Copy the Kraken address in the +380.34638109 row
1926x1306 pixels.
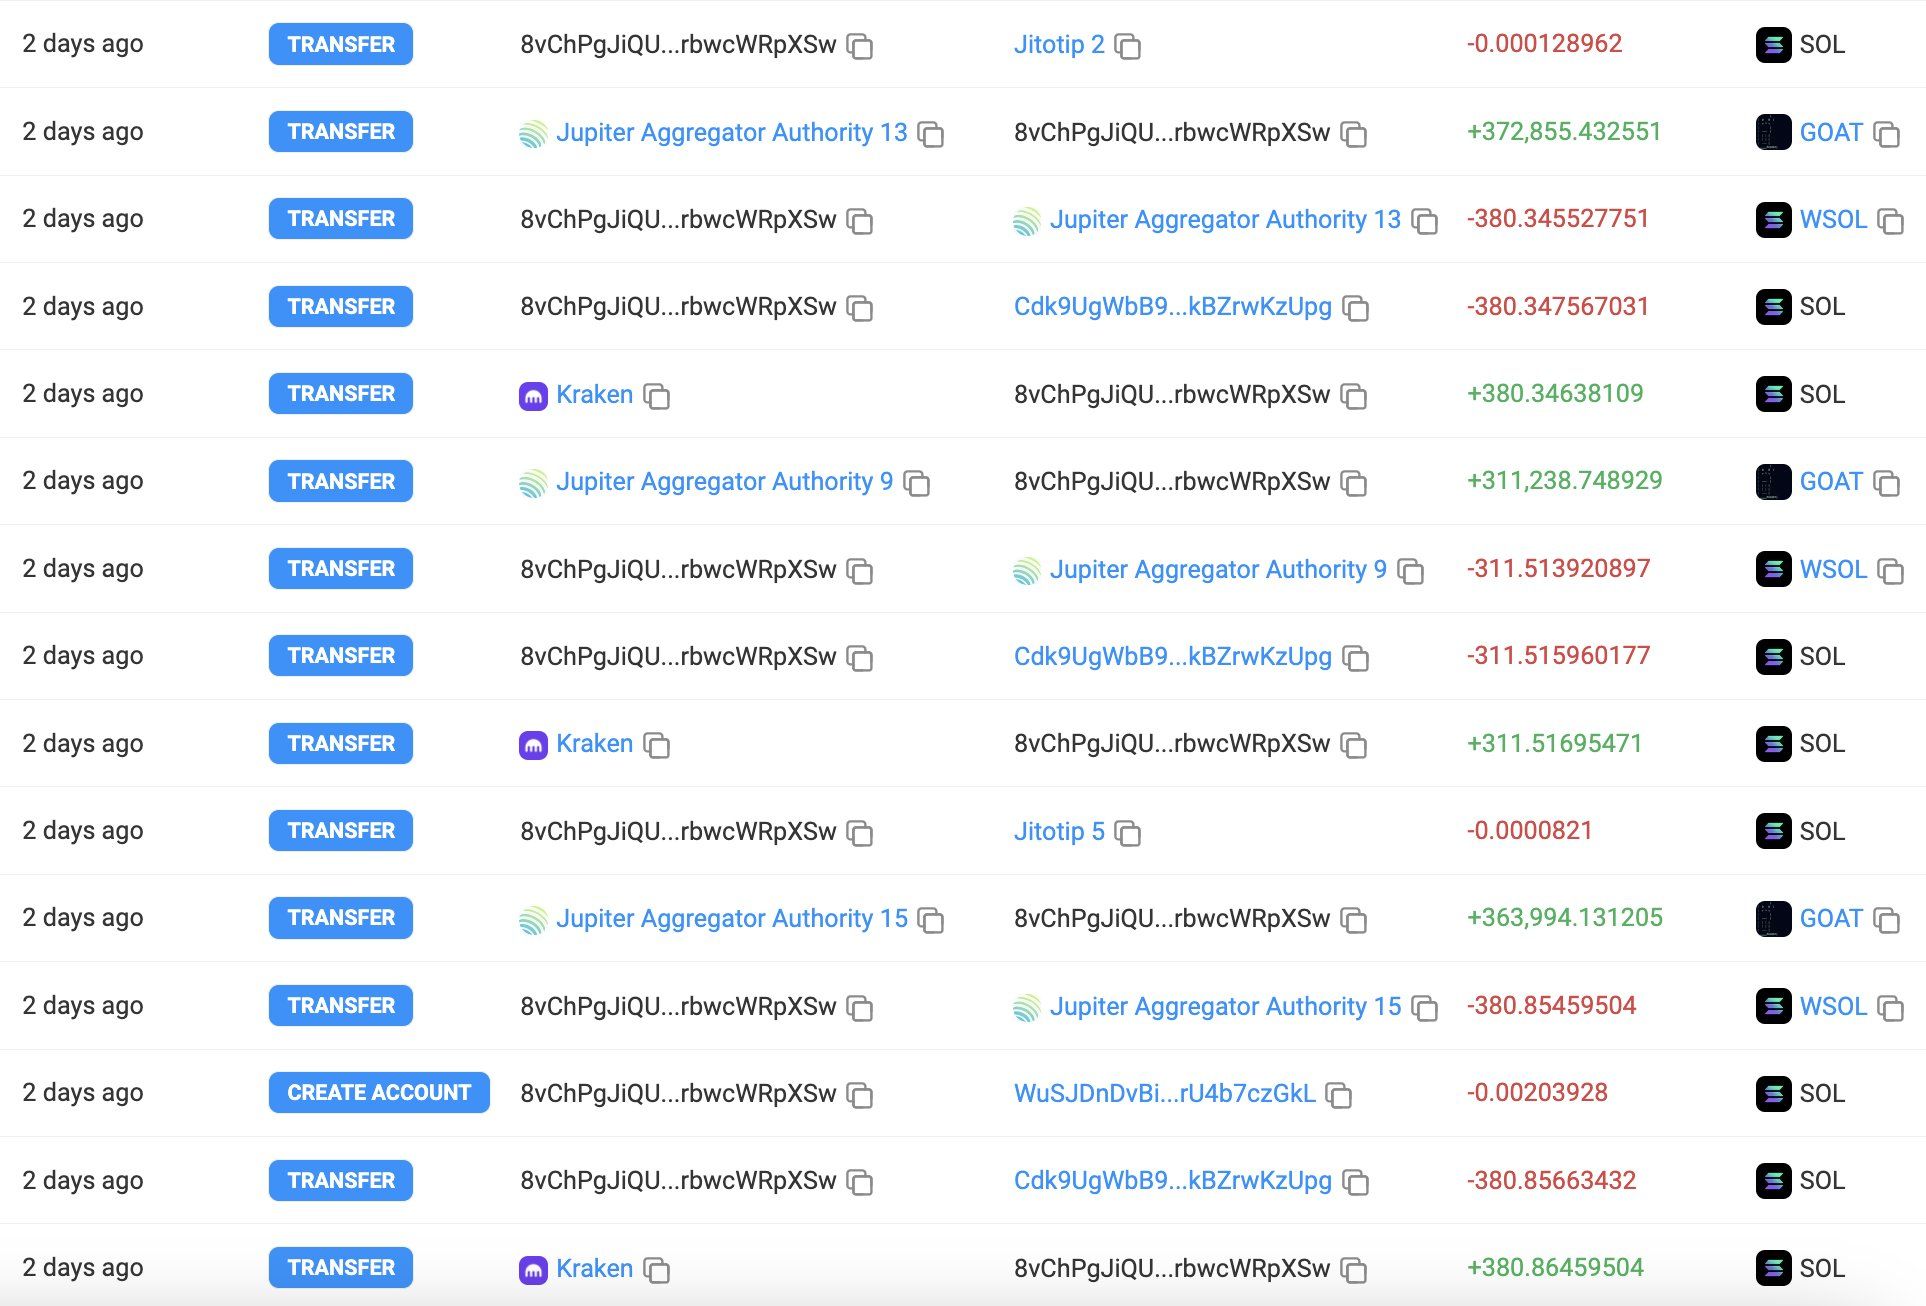click(656, 396)
